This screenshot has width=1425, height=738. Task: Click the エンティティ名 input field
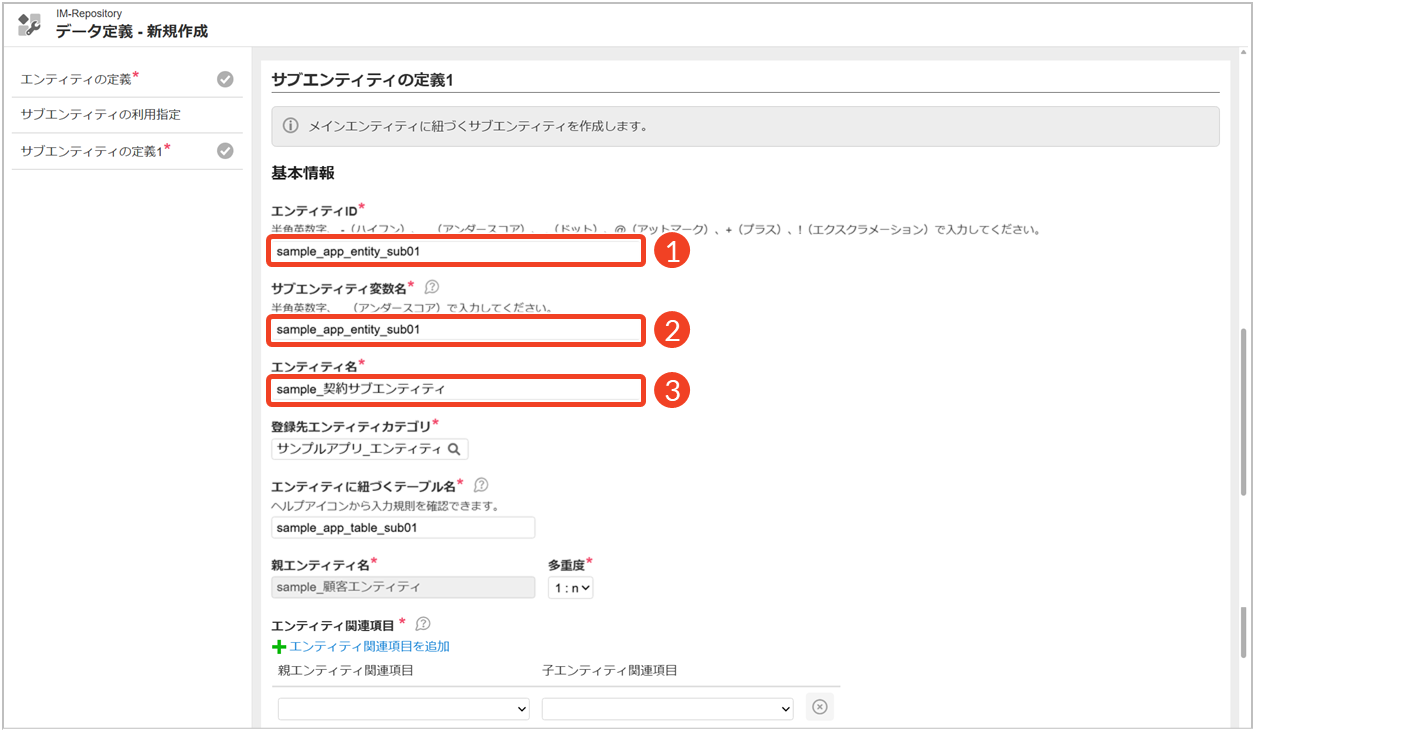coord(456,389)
